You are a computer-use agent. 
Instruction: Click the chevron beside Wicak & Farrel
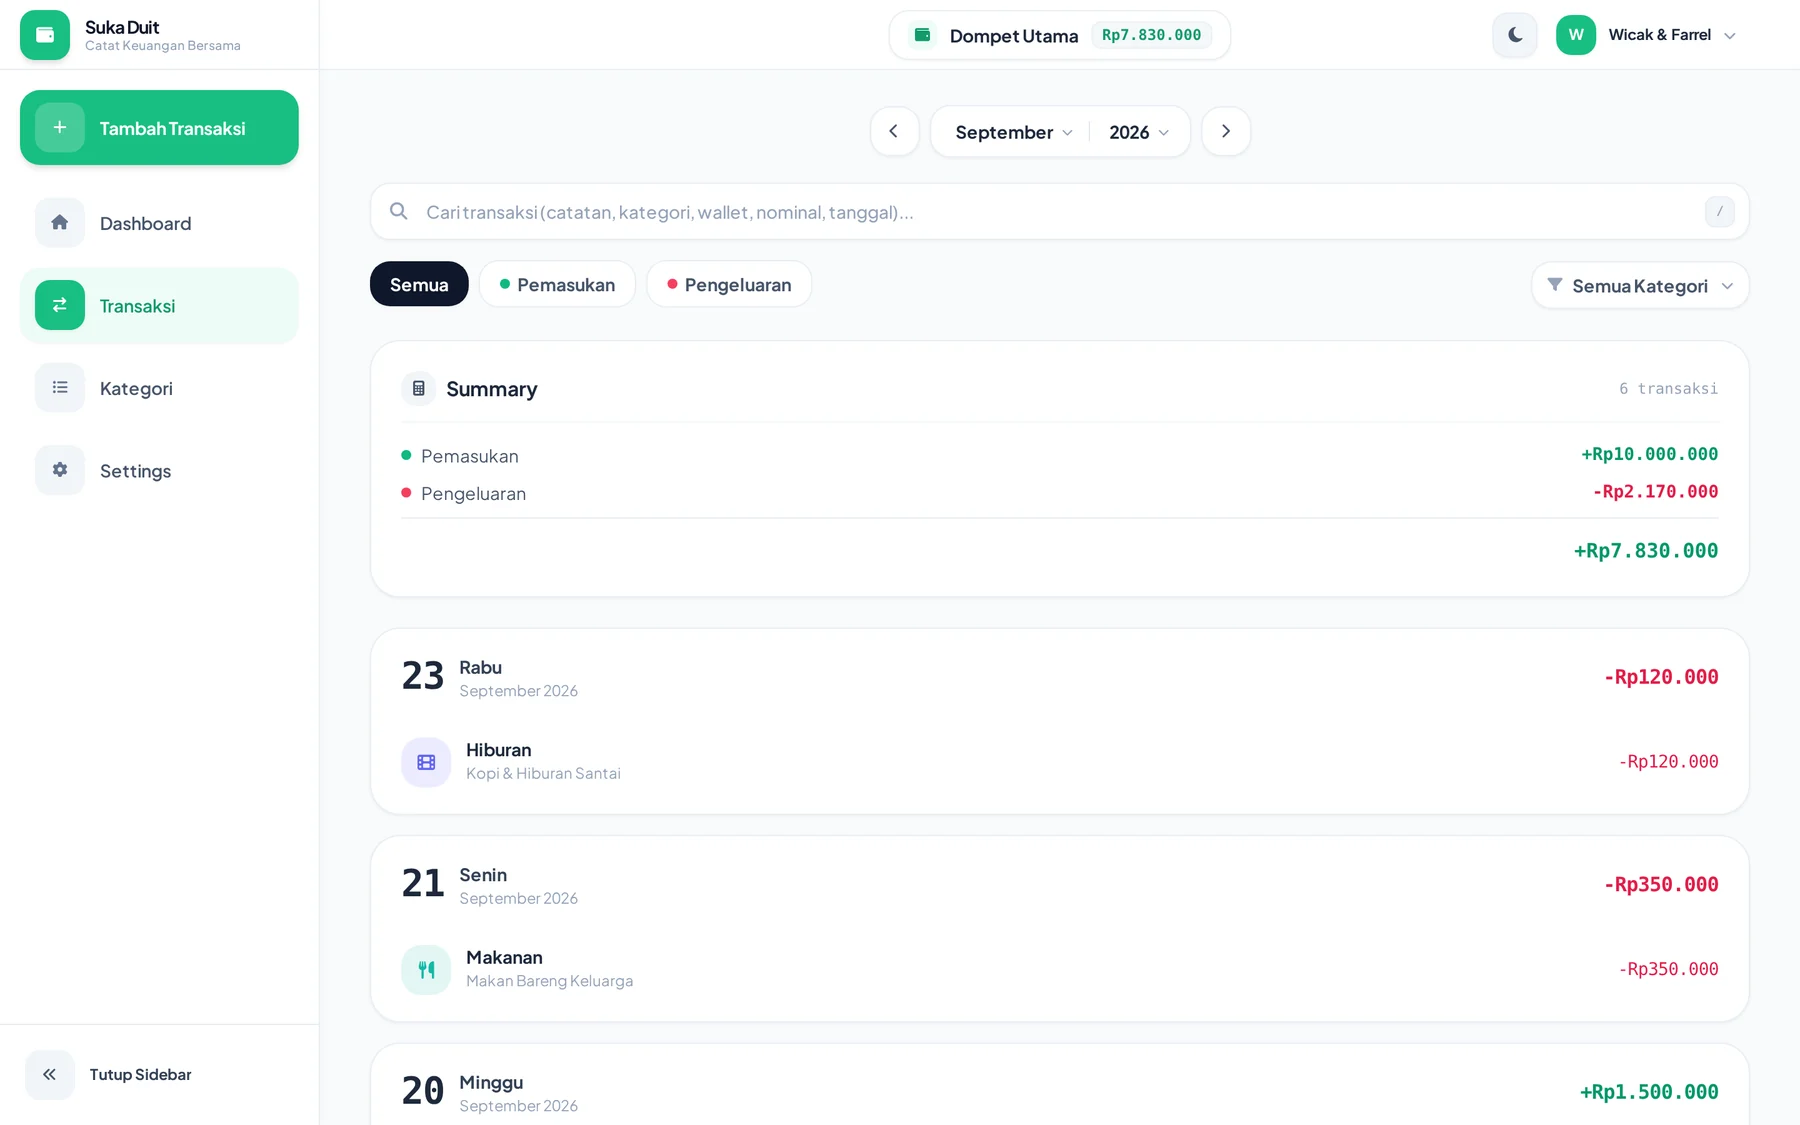1730,36
